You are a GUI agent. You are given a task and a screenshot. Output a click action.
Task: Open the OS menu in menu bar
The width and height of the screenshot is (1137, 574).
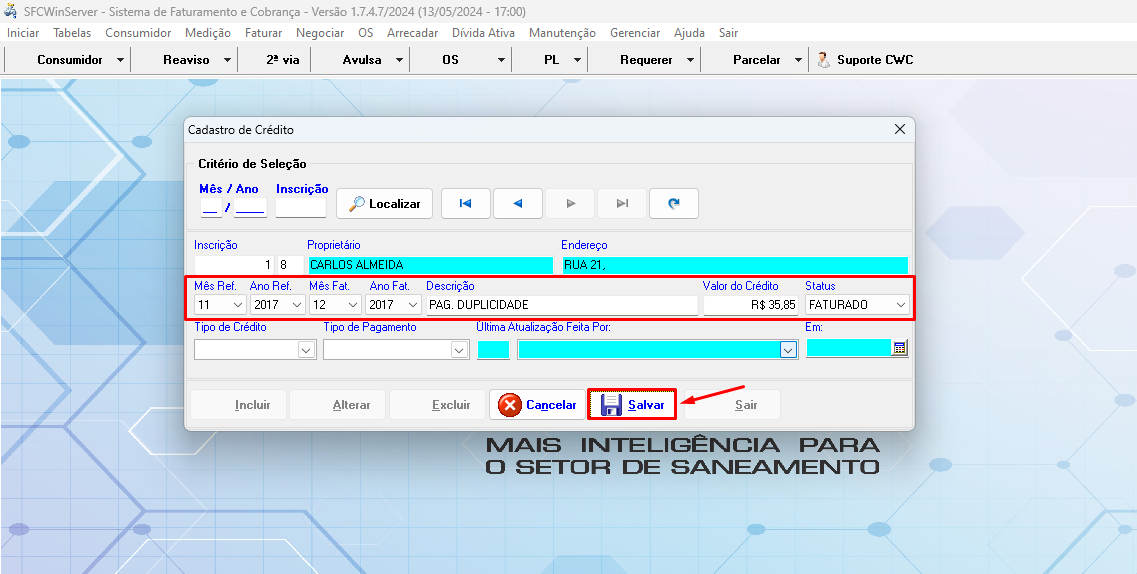(365, 33)
